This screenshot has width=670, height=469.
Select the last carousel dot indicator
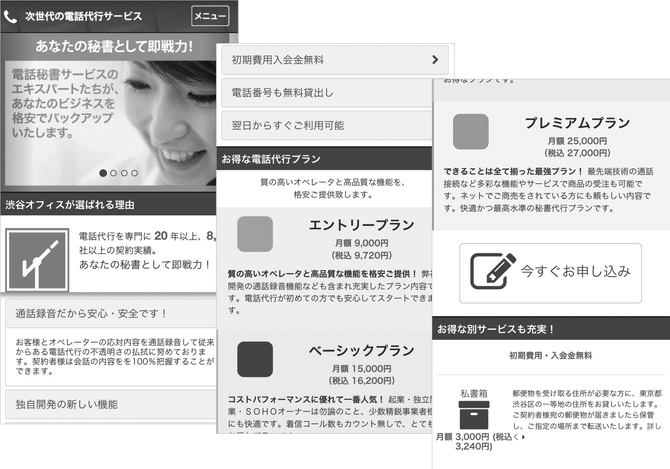click(x=135, y=173)
